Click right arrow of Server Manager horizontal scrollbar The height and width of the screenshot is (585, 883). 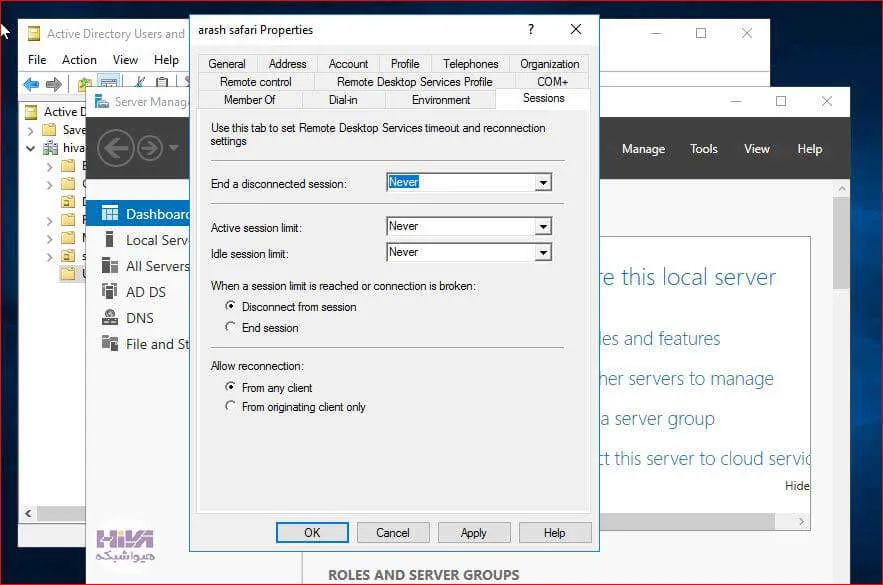pyautogui.click(x=801, y=521)
